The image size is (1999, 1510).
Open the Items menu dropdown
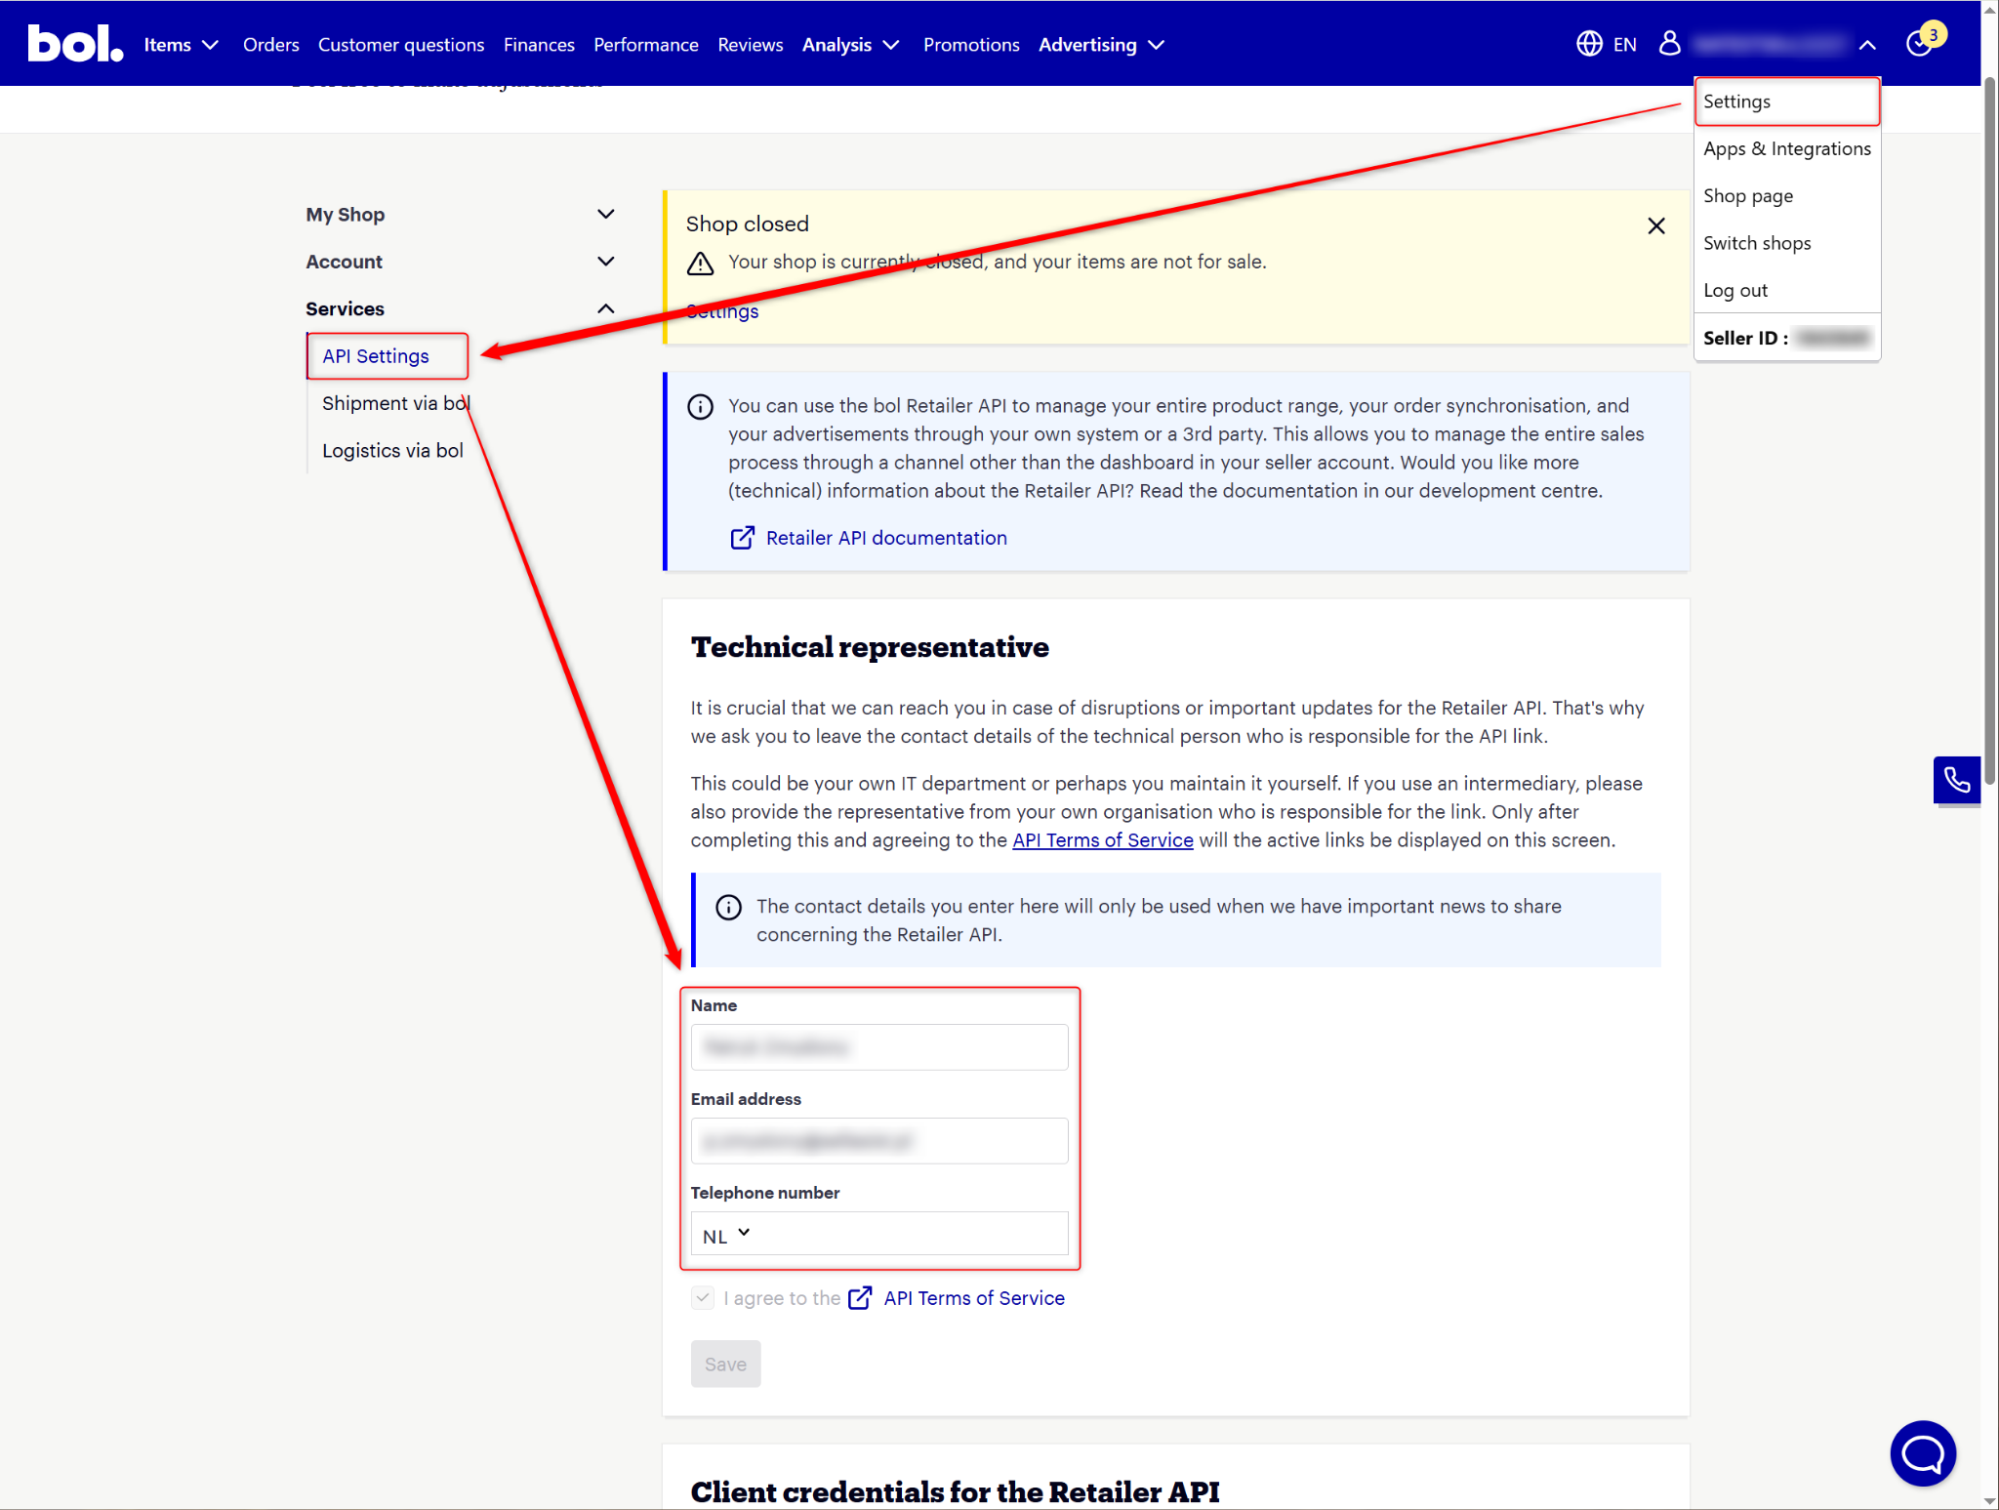tap(180, 45)
